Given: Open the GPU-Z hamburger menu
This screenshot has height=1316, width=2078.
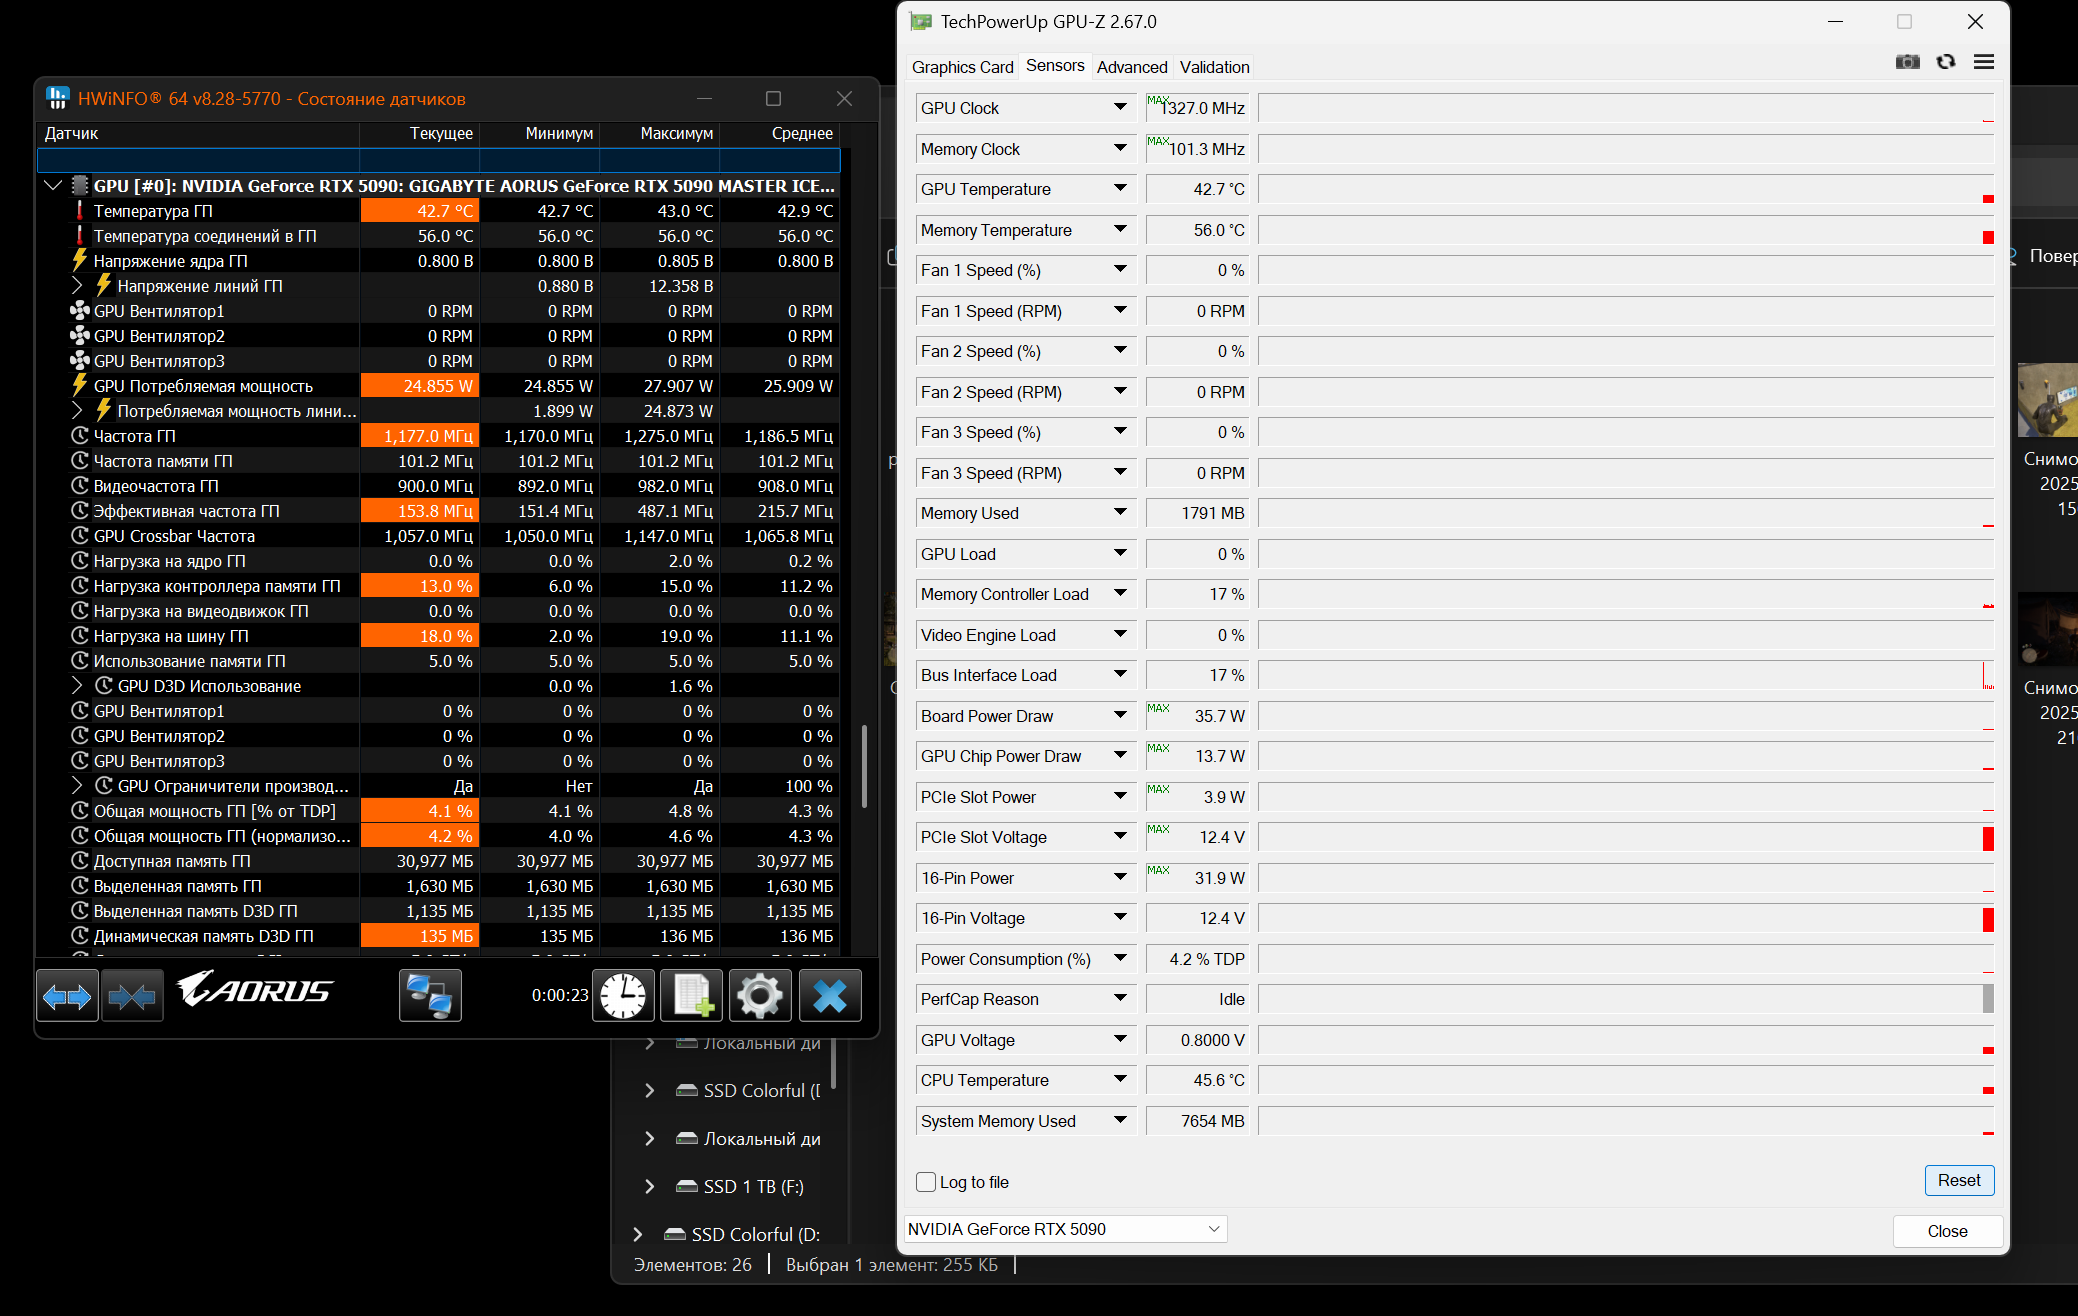Looking at the screenshot, I should [1984, 62].
